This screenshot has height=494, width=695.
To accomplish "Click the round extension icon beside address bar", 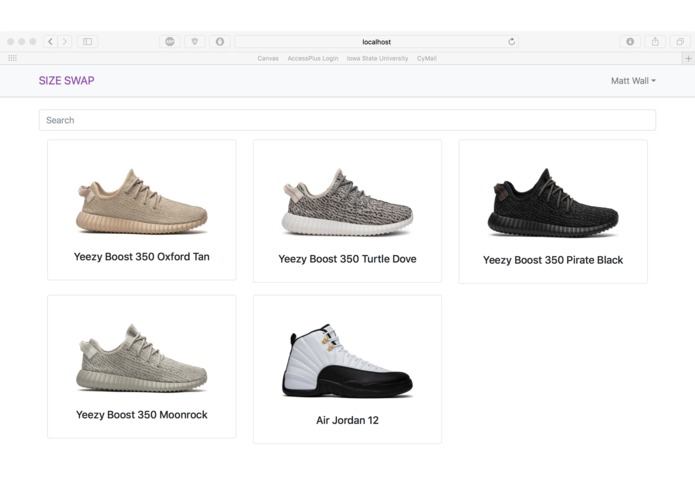I will [220, 42].
